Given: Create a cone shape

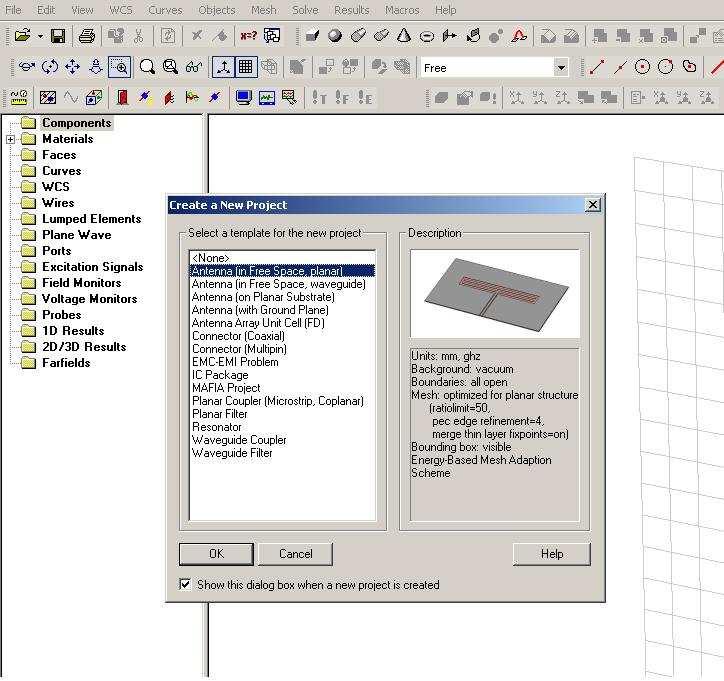Looking at the screenshot, I should point(404,36).
